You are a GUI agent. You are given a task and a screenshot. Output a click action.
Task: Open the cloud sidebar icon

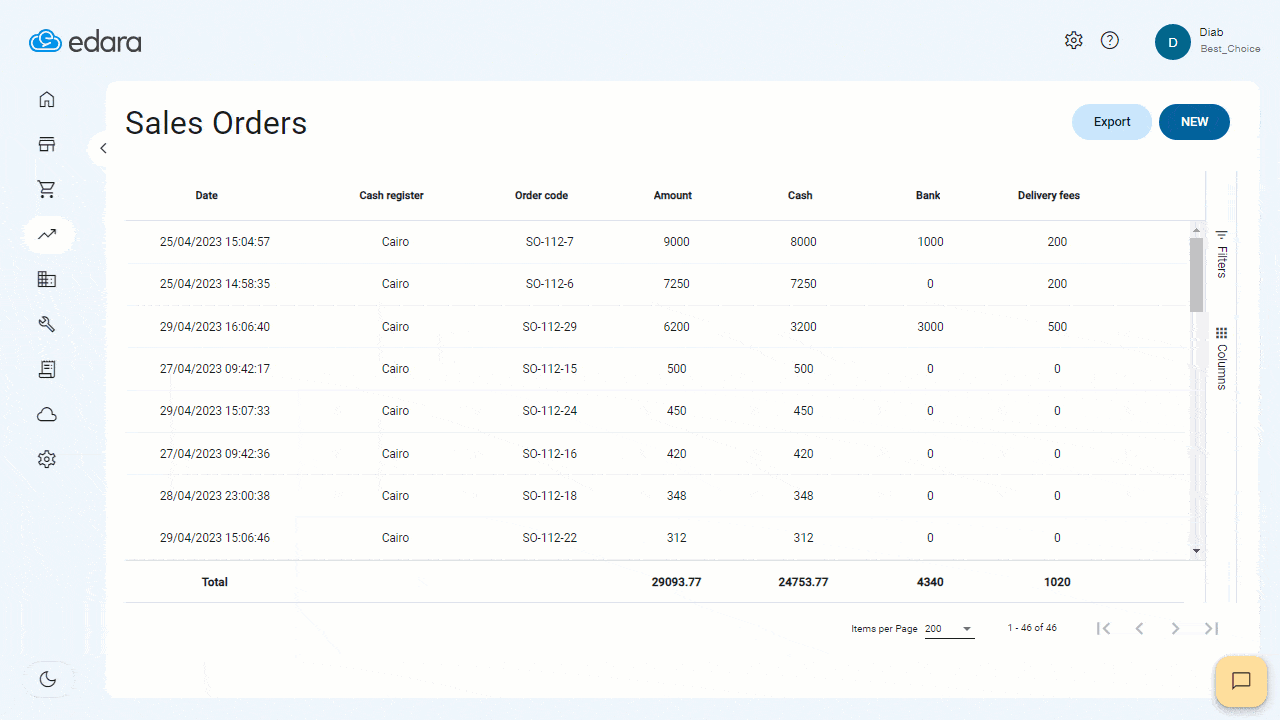pos(47,414)
